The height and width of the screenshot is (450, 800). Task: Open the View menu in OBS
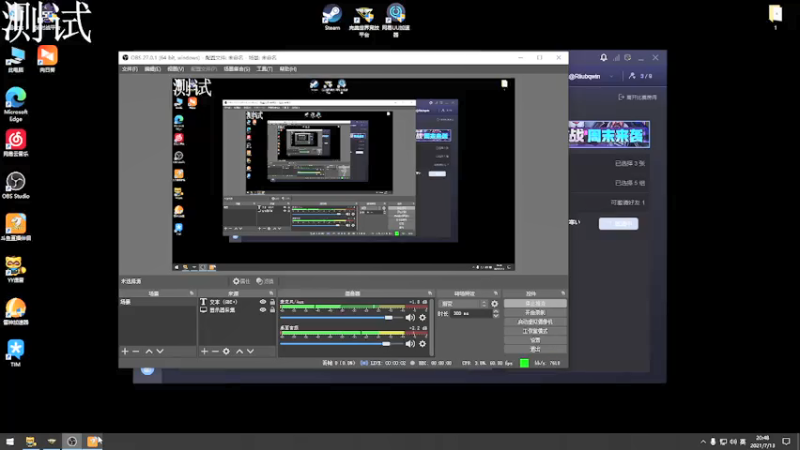coord(176,69)
